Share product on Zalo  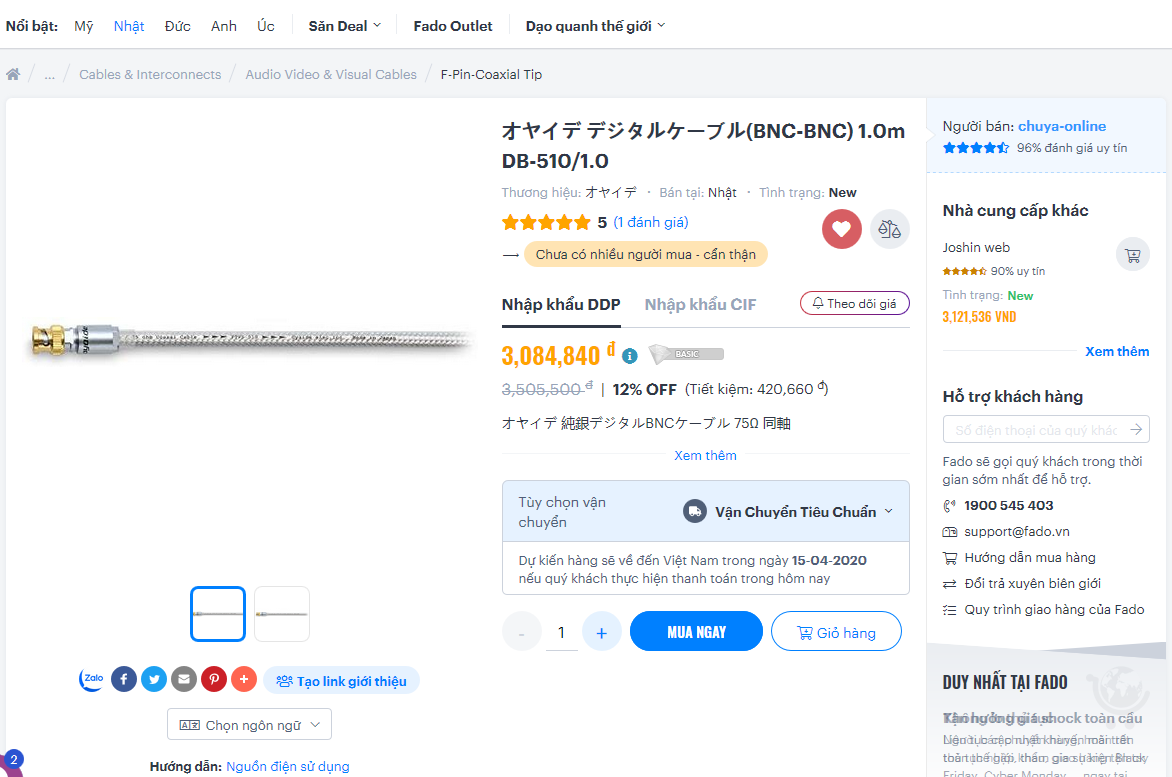(92, 679)
